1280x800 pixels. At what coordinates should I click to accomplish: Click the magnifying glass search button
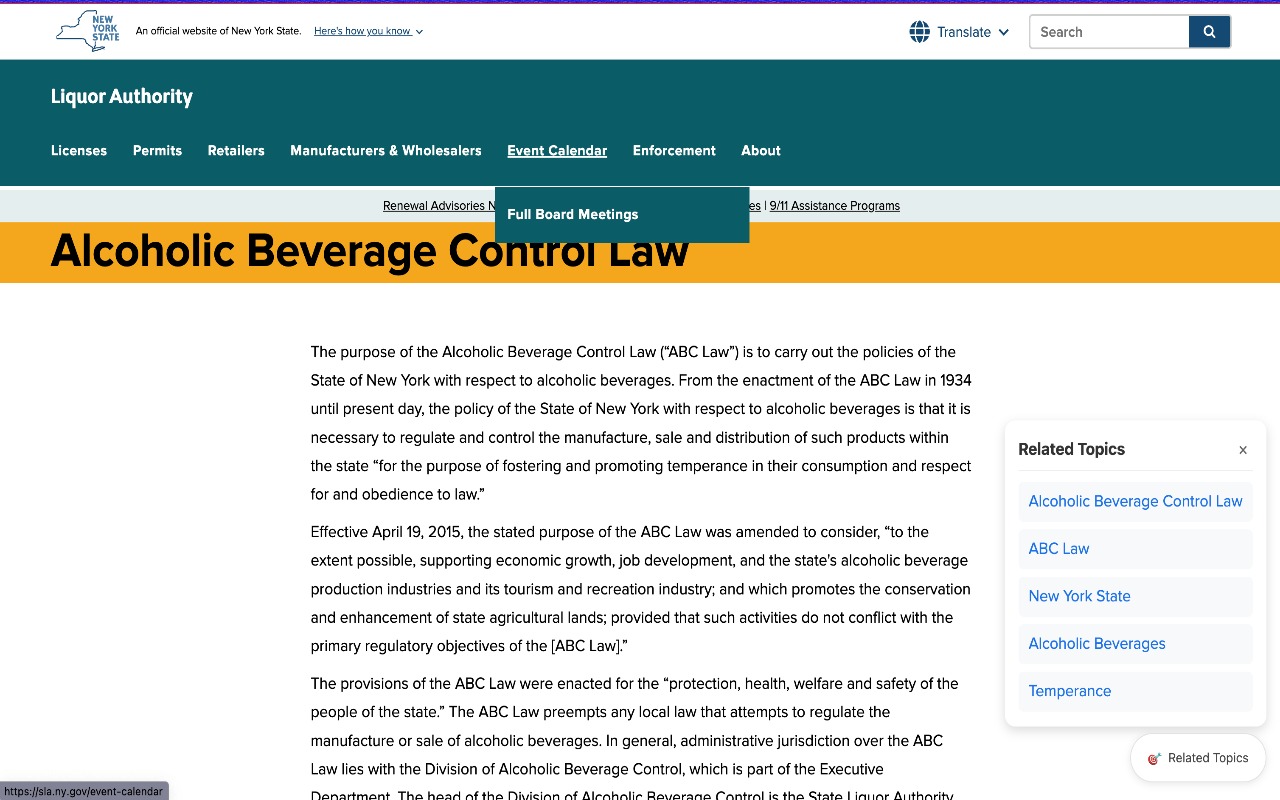tap(1209, 32)
